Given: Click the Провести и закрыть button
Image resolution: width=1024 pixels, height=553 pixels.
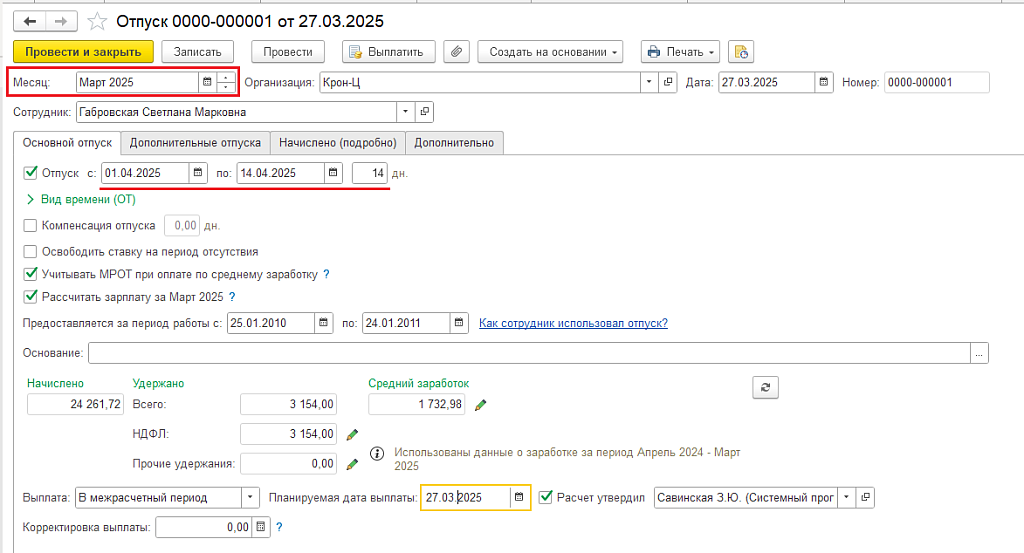Looking at the screenshot, I should tap(83, 51).
